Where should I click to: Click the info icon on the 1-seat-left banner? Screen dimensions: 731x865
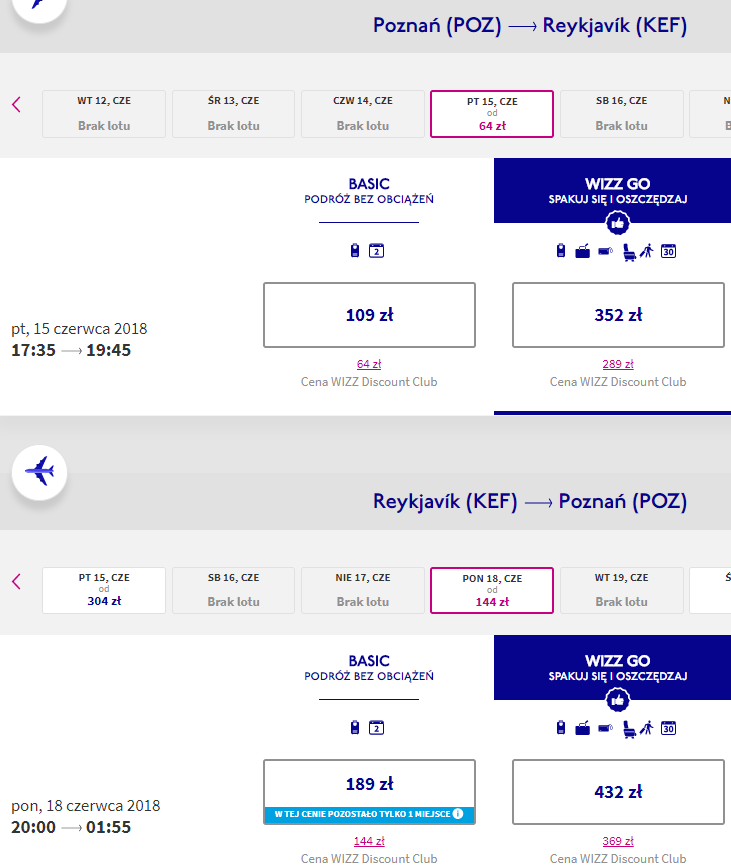coord(458,814)
